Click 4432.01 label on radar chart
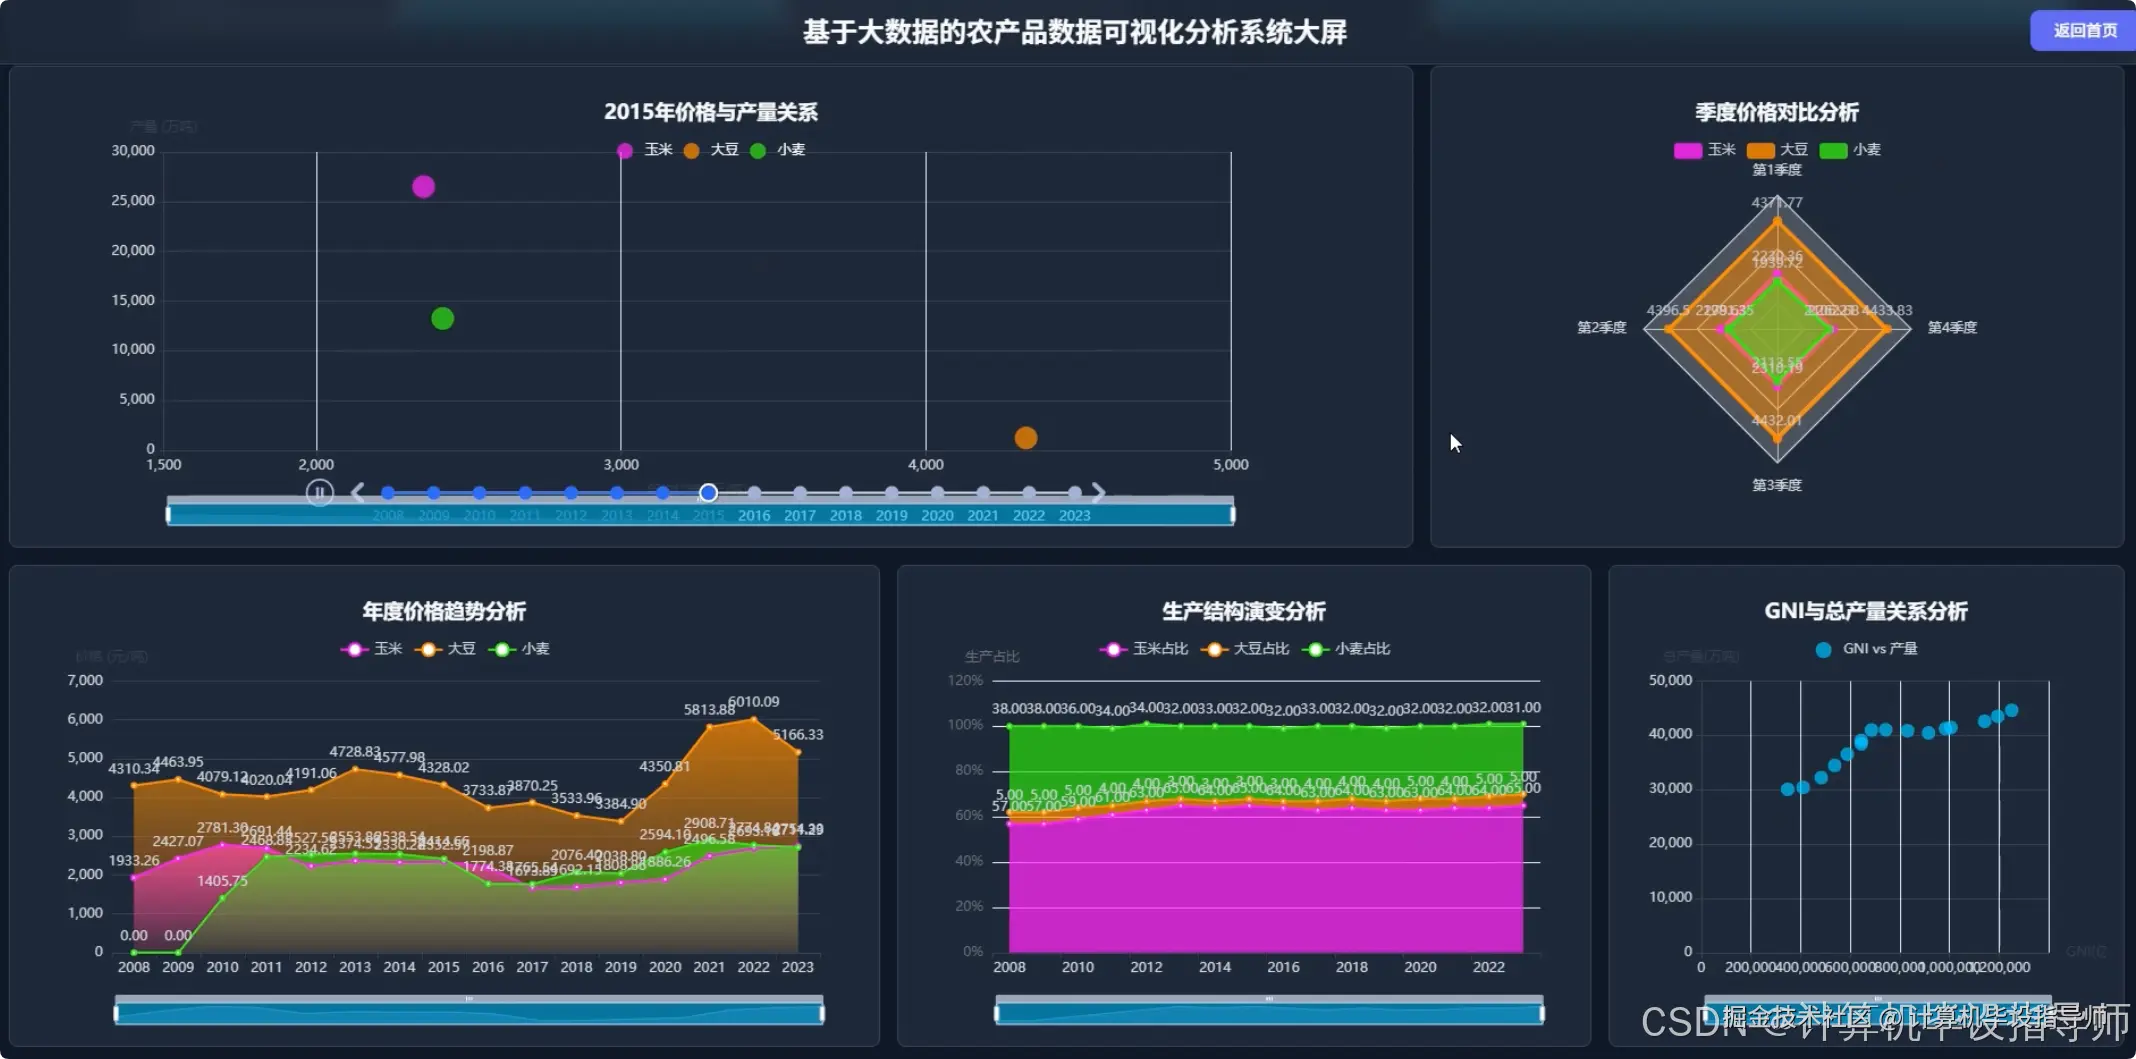Image resolution: width=2136 pixels, height=1059 pixels. click(1777, 421)
